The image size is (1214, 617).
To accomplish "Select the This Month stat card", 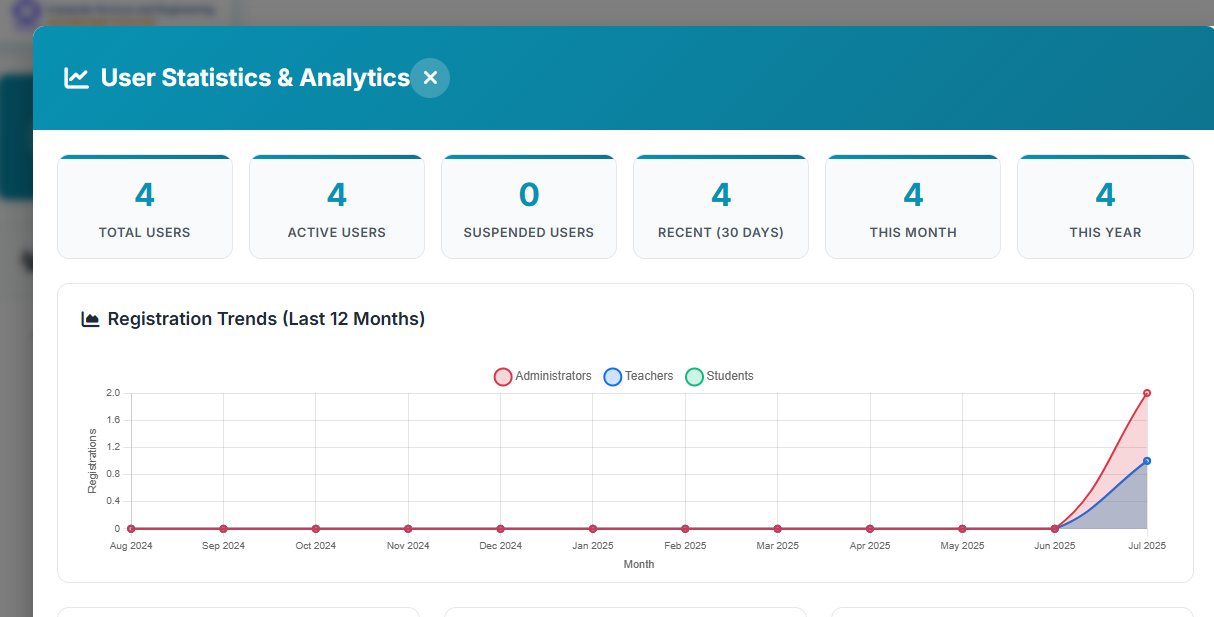I will pos(913,208).
